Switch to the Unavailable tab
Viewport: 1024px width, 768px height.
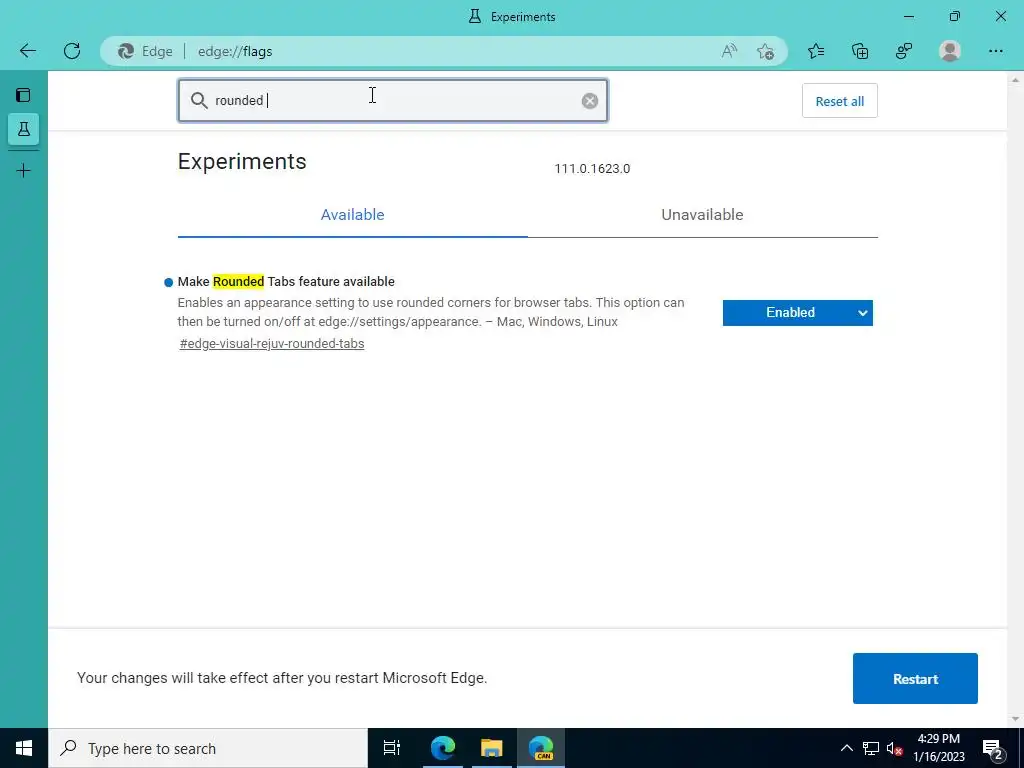[x=702, y=215]
